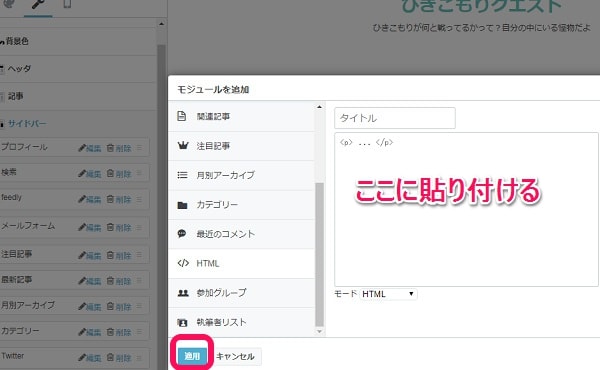This screenshot has height=370, width=600.
Task: Edit the feedly sidebar module
Action: [x=90, y=199]
